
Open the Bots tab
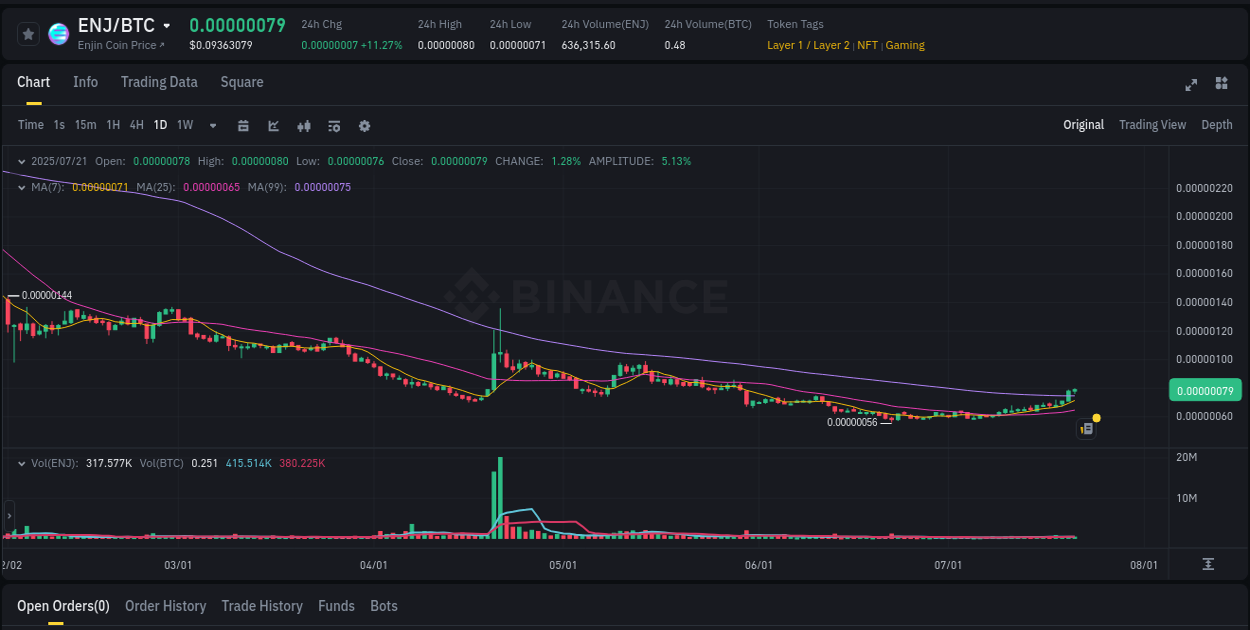[x=384, y=606]
